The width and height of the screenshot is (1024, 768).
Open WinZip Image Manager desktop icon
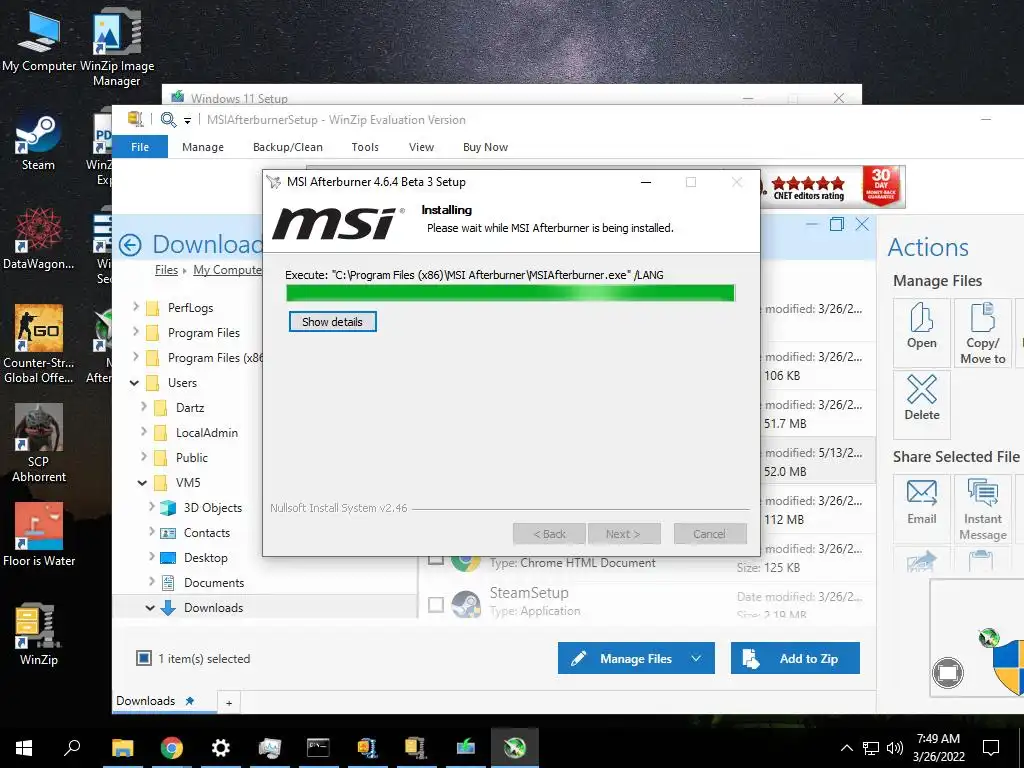click(x=117, y=46)
